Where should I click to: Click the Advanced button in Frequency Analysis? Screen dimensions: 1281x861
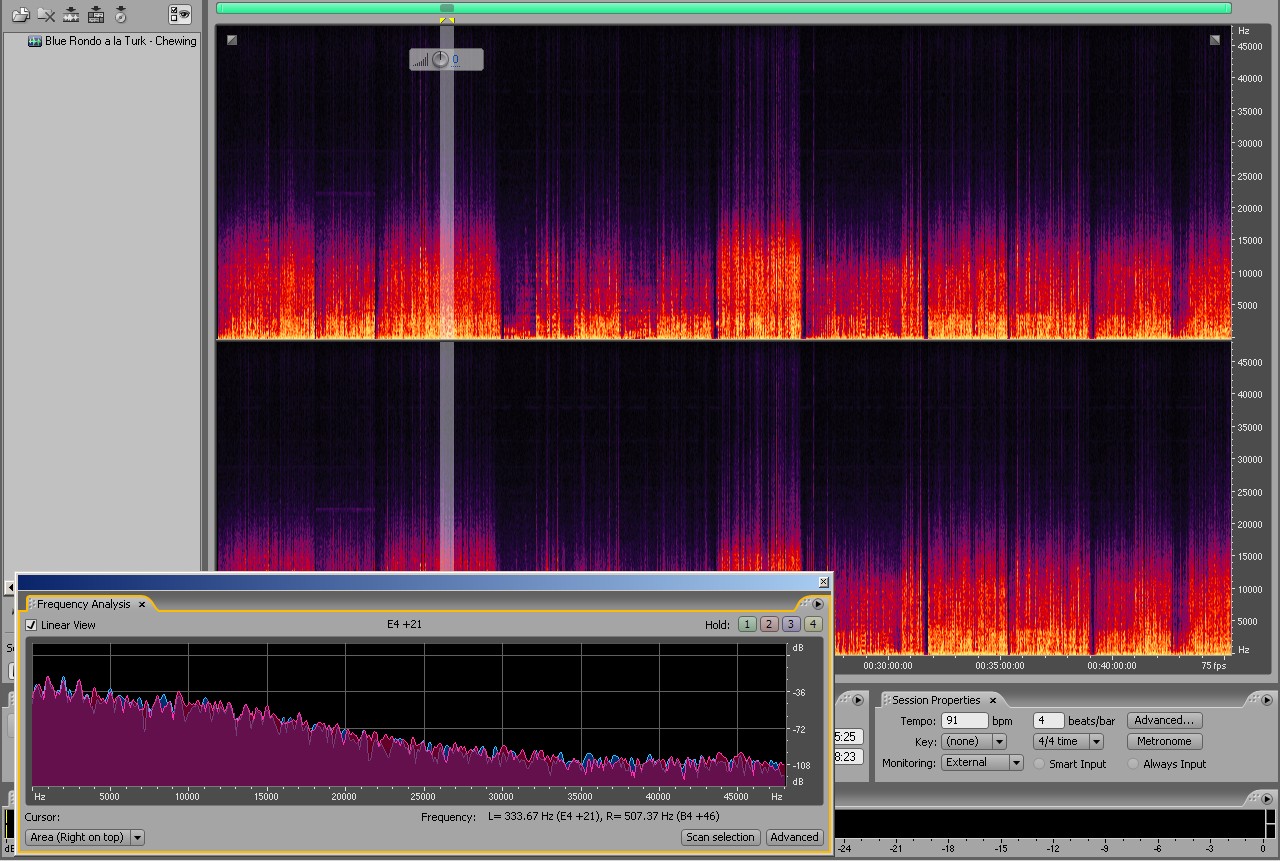point(794,837)
